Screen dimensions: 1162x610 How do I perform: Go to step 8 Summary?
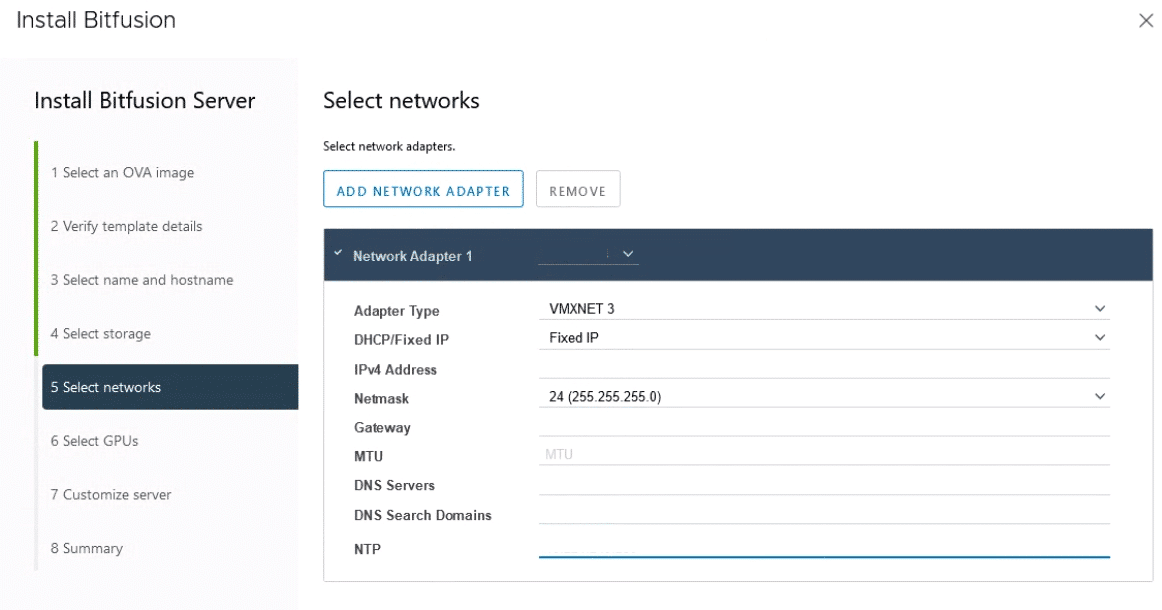87,548
